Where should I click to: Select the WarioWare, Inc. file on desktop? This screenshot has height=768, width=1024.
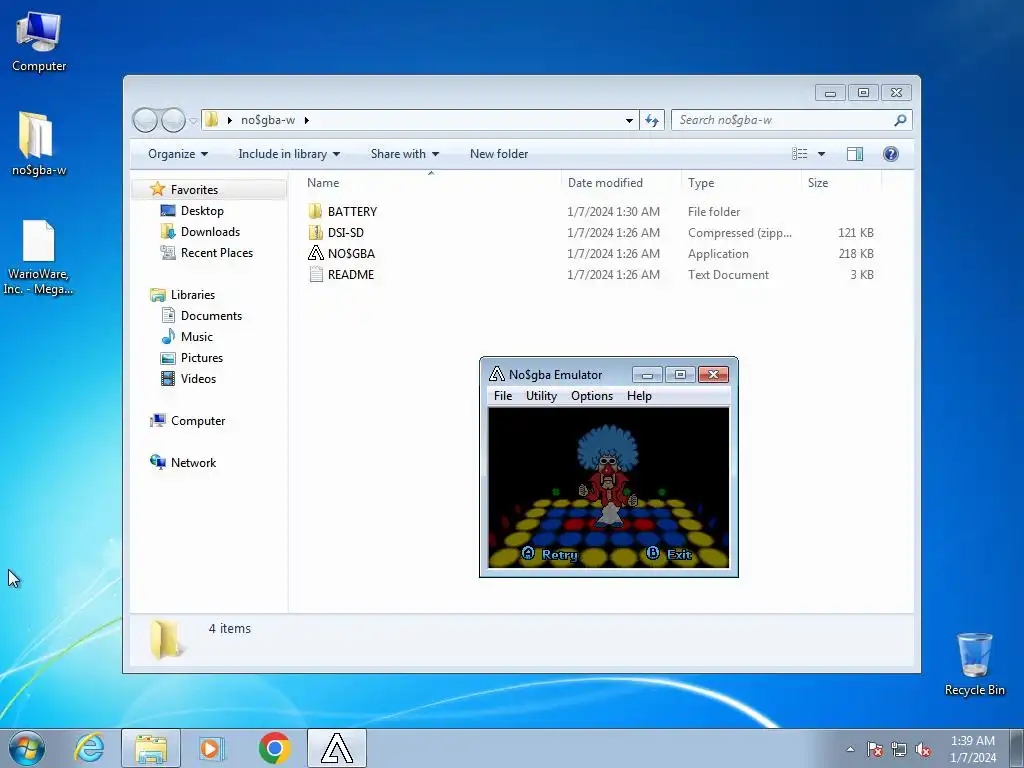(39, 257)
